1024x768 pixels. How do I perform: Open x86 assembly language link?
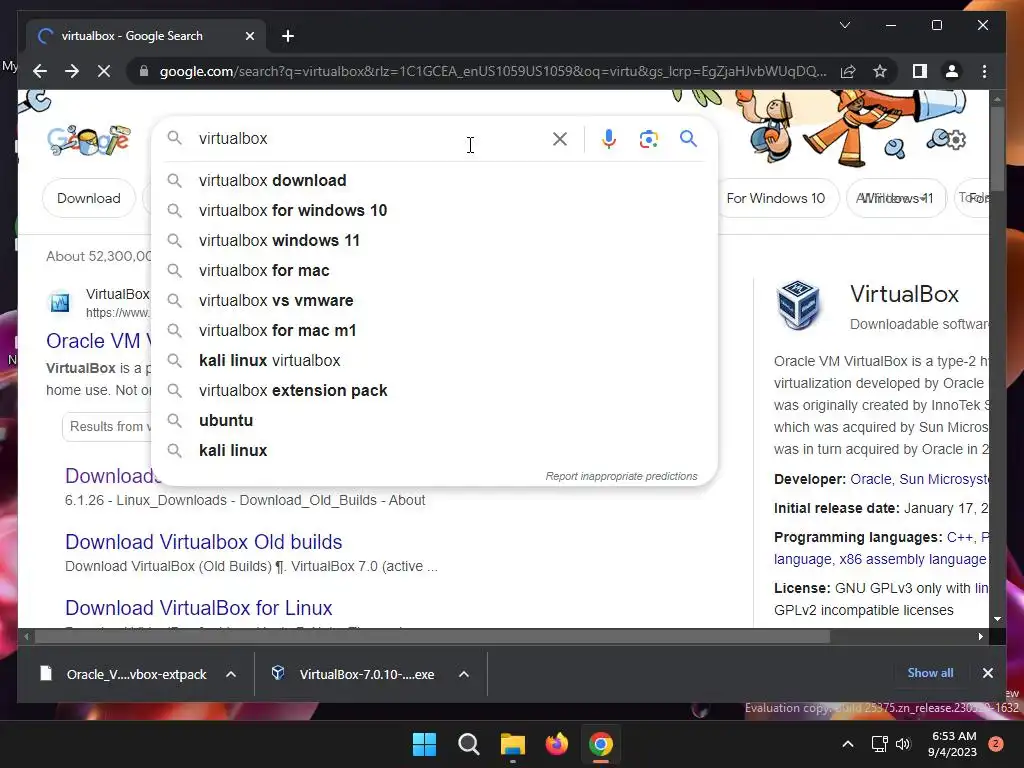[912, 559]
